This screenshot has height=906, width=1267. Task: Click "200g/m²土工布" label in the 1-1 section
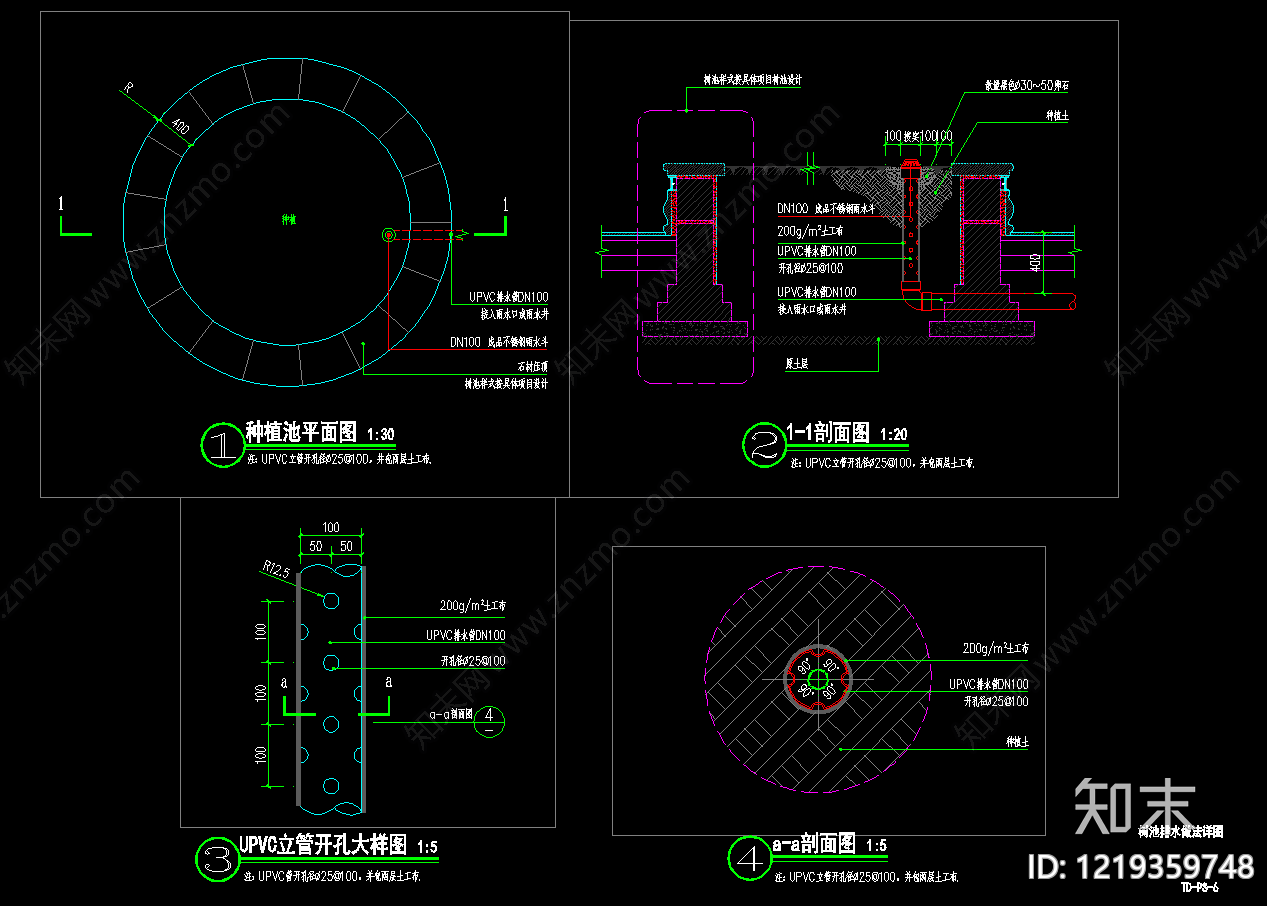811,230
